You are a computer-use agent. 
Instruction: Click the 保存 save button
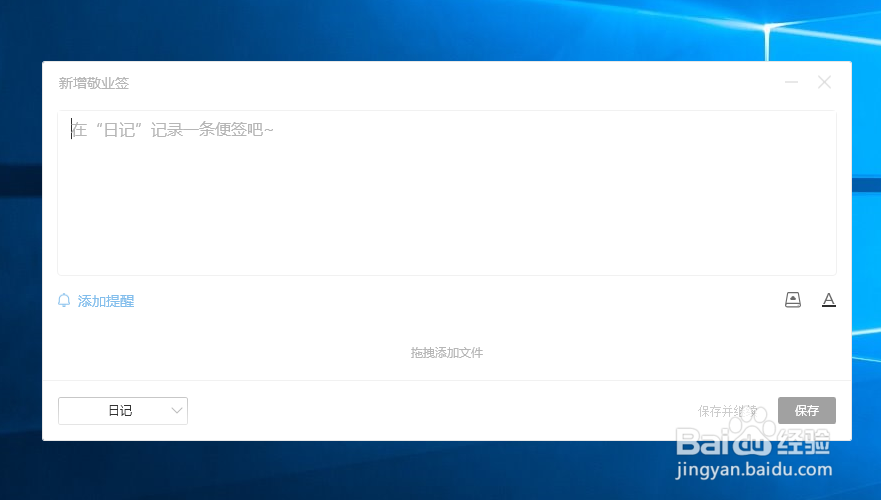point(807,411)
